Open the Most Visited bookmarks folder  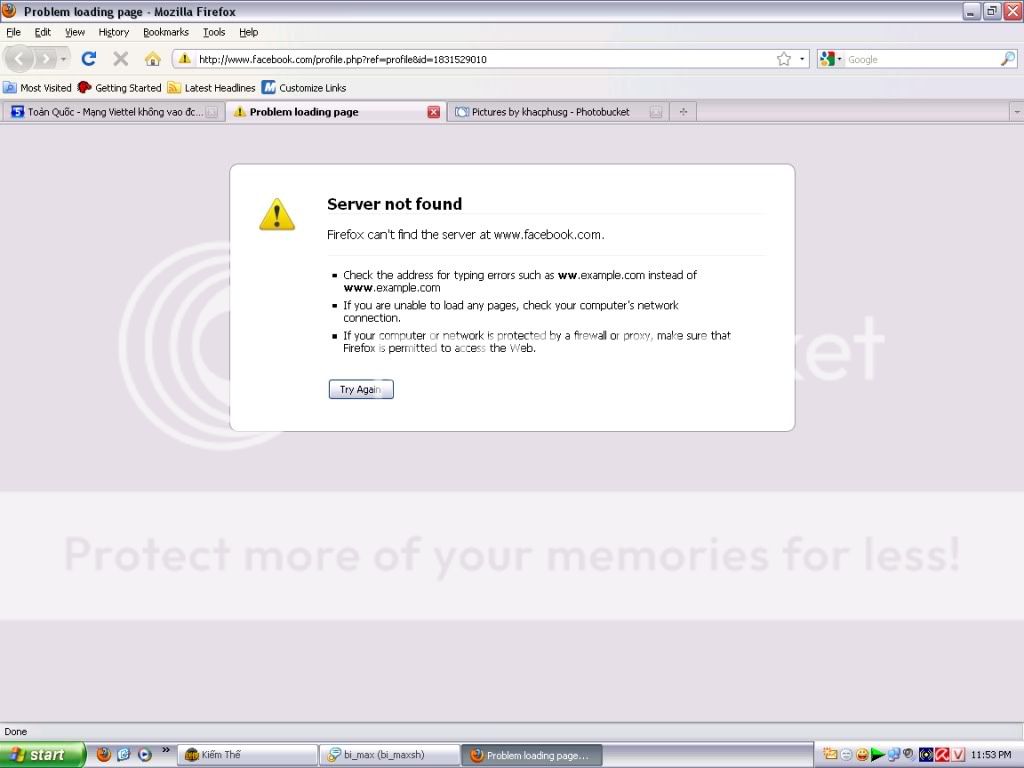(38, 88)
